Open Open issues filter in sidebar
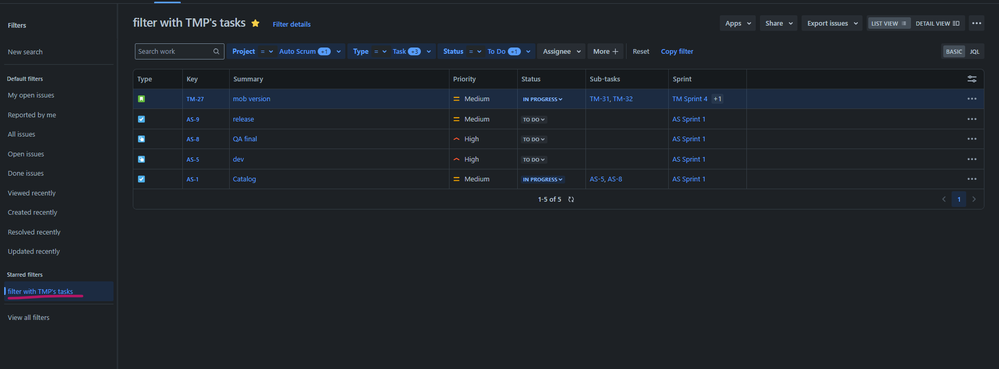Screen dimensions: 999x369 [x=26, y=154]
